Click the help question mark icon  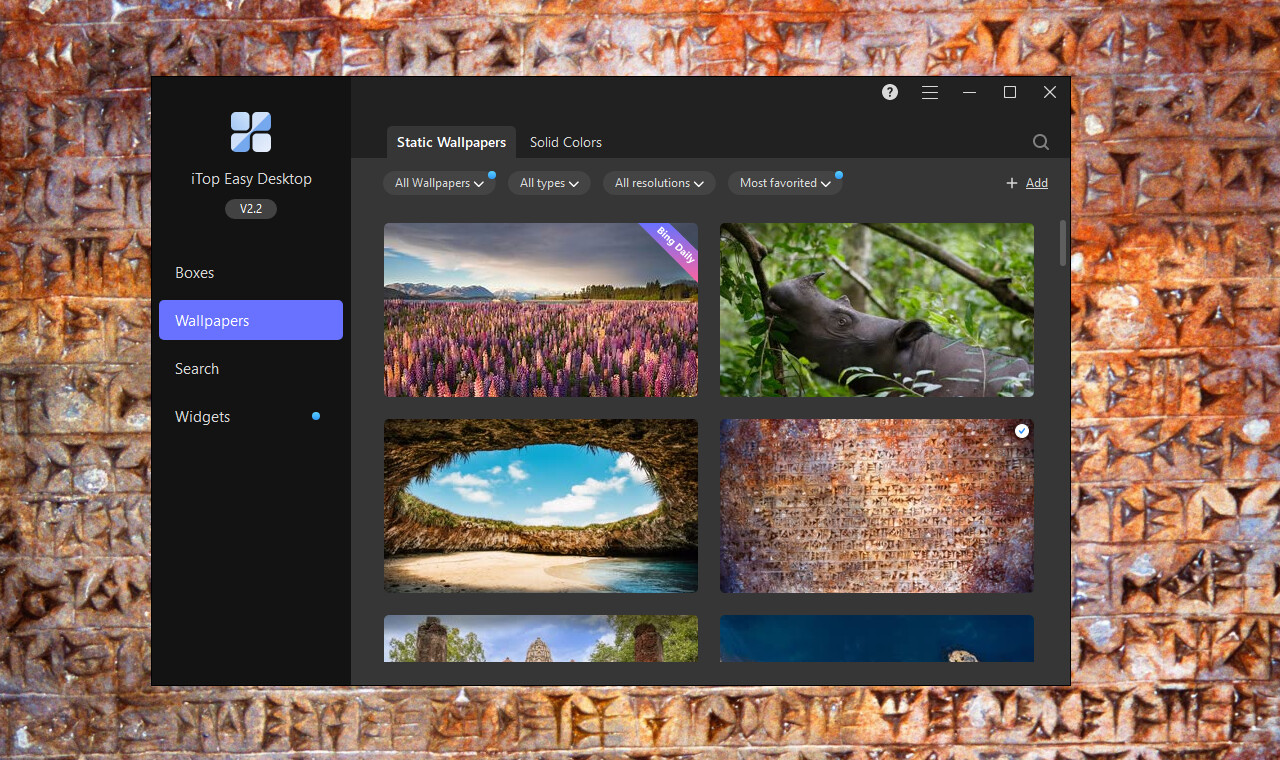point(889,91)
